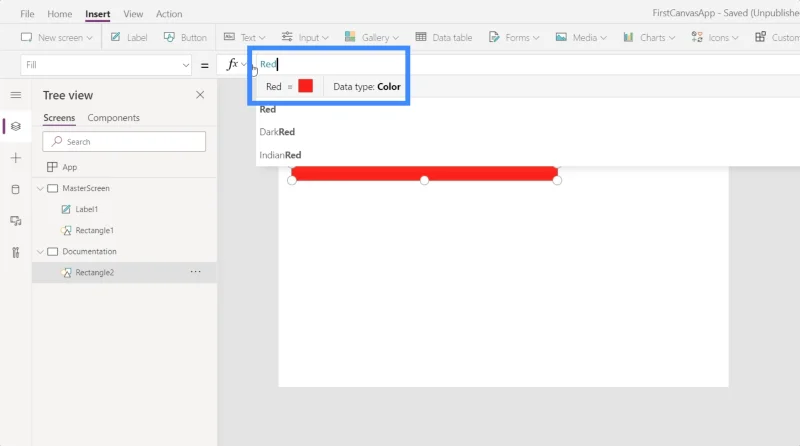Expand the Charts dropdown
The image size is (800, 446).
pos(649,37)
